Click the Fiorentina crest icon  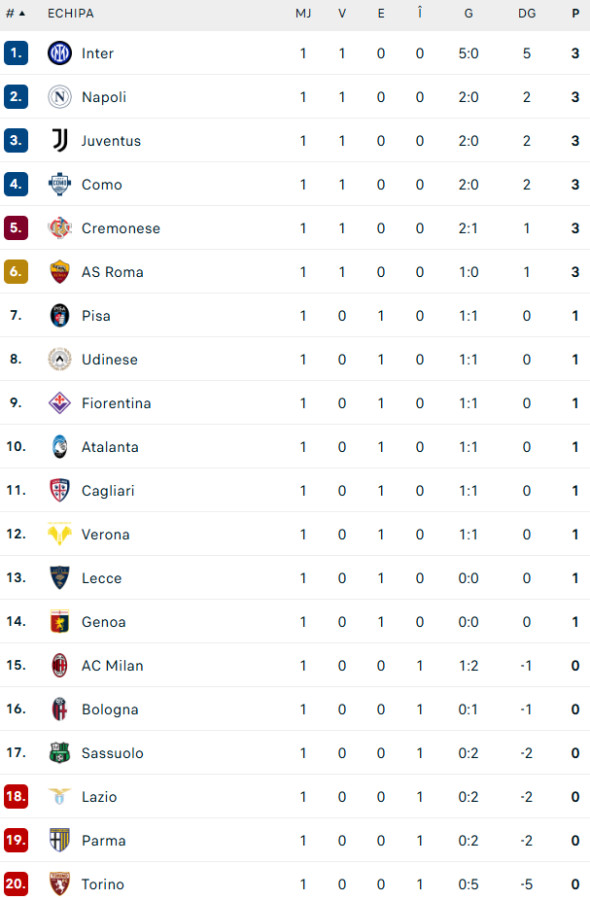point(59,403)
